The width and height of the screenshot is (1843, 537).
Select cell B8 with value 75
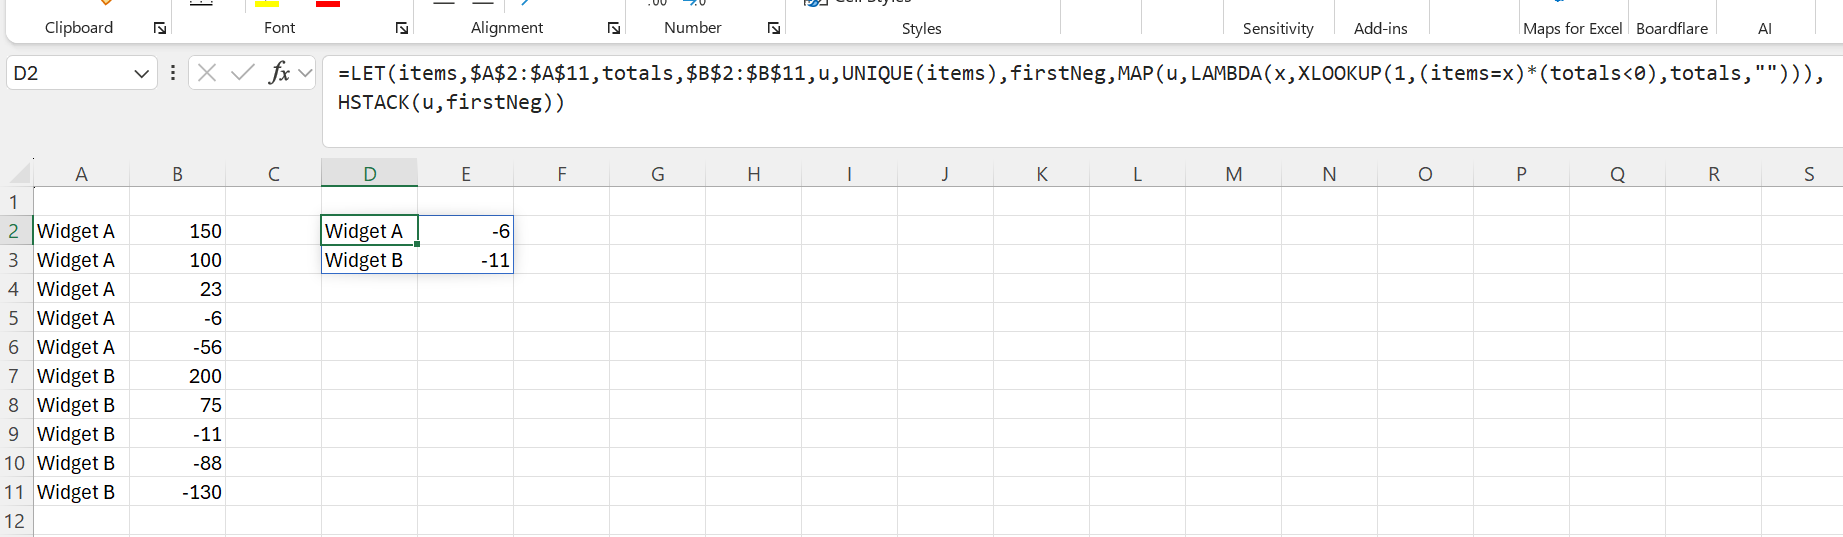tap(178, 405)
